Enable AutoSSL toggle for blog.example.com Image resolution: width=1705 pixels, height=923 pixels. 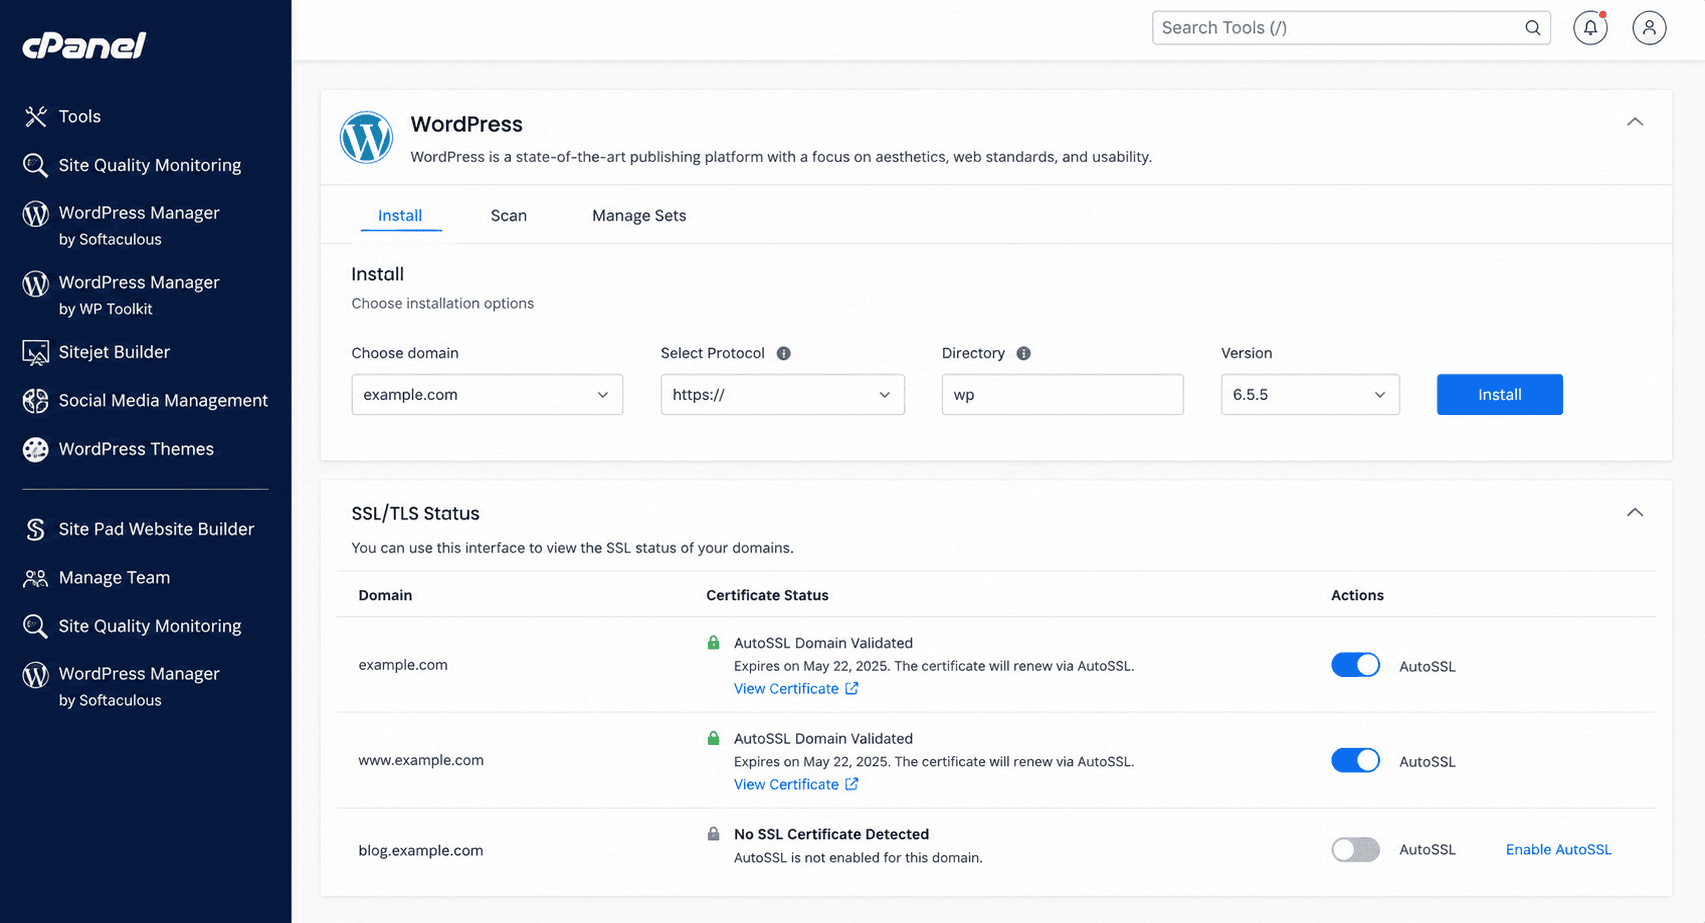[1355, 850]
